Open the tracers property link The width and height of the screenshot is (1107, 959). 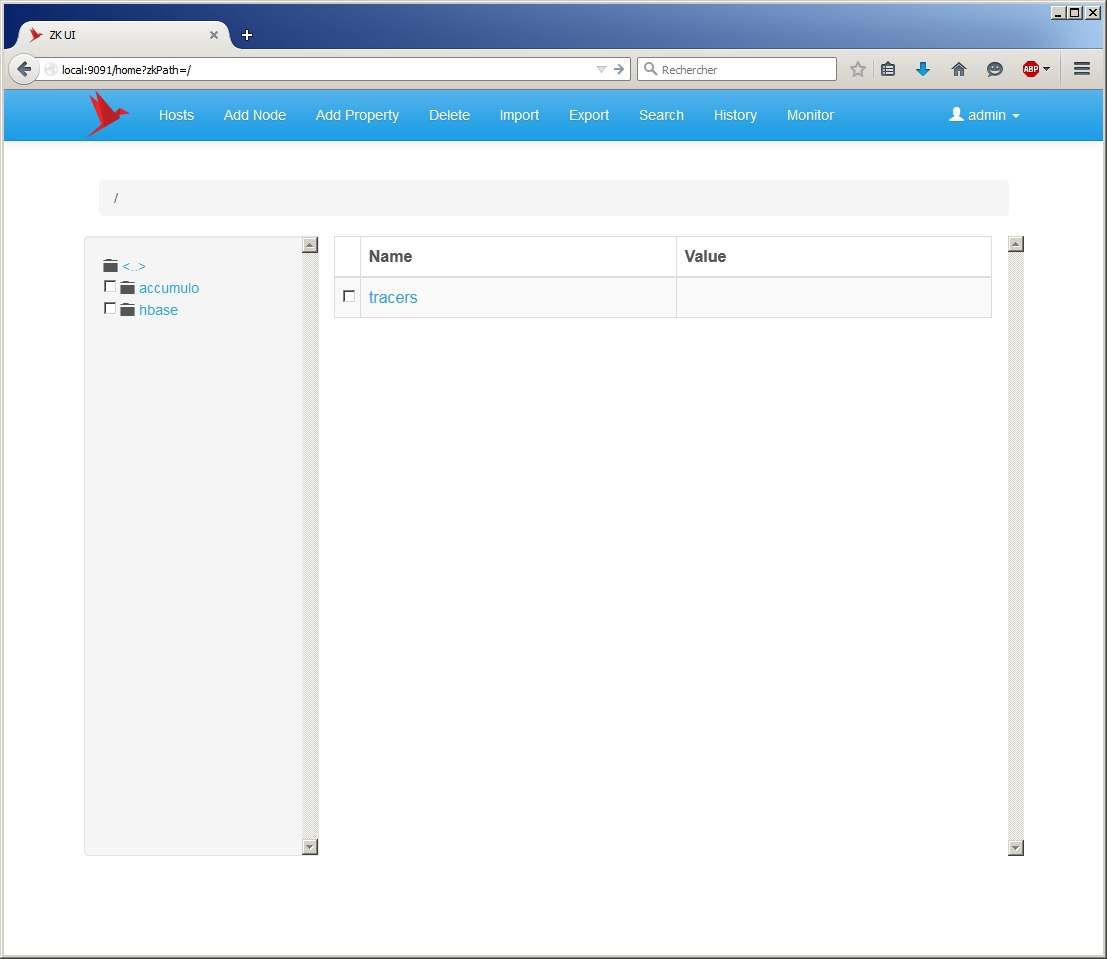[393, 297]
